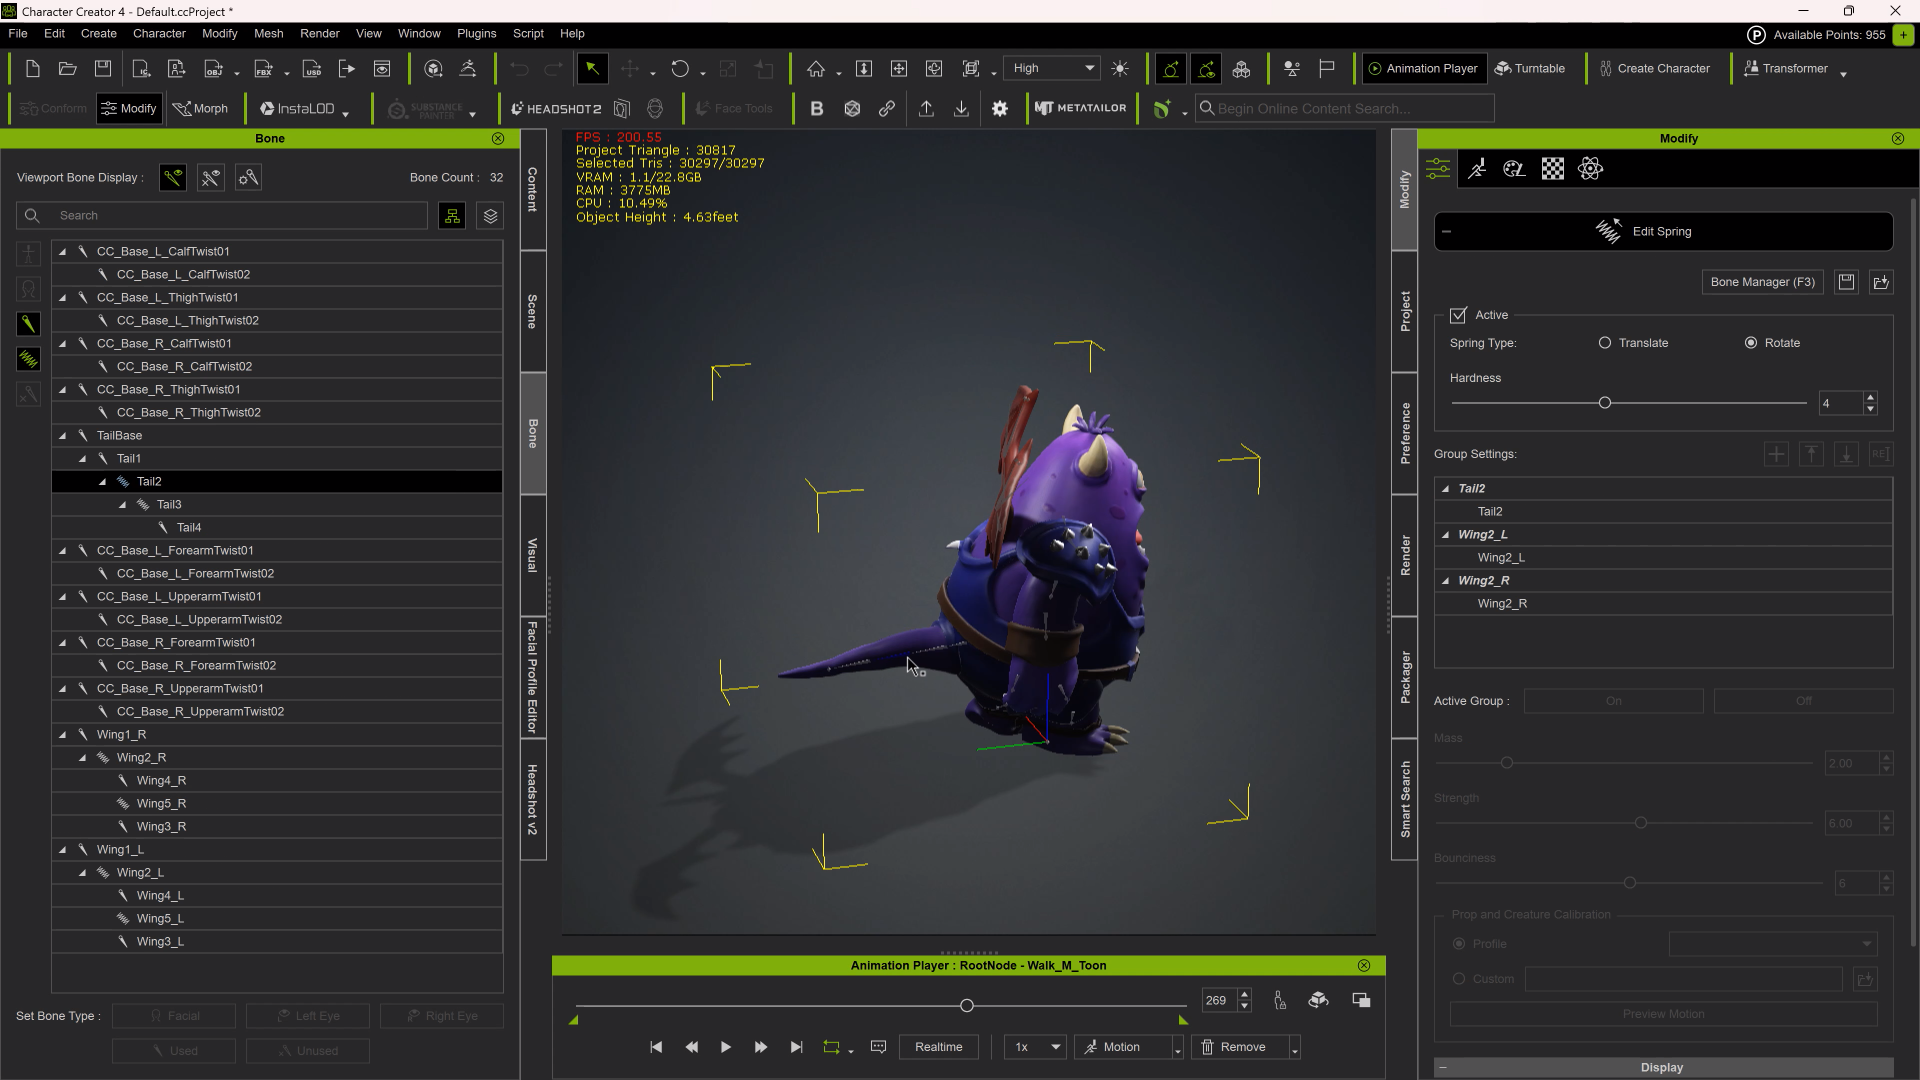1920x1080 pixels.
Task: Open the Motion dropdown in Animation Player
Action: pos(1178,1048)
